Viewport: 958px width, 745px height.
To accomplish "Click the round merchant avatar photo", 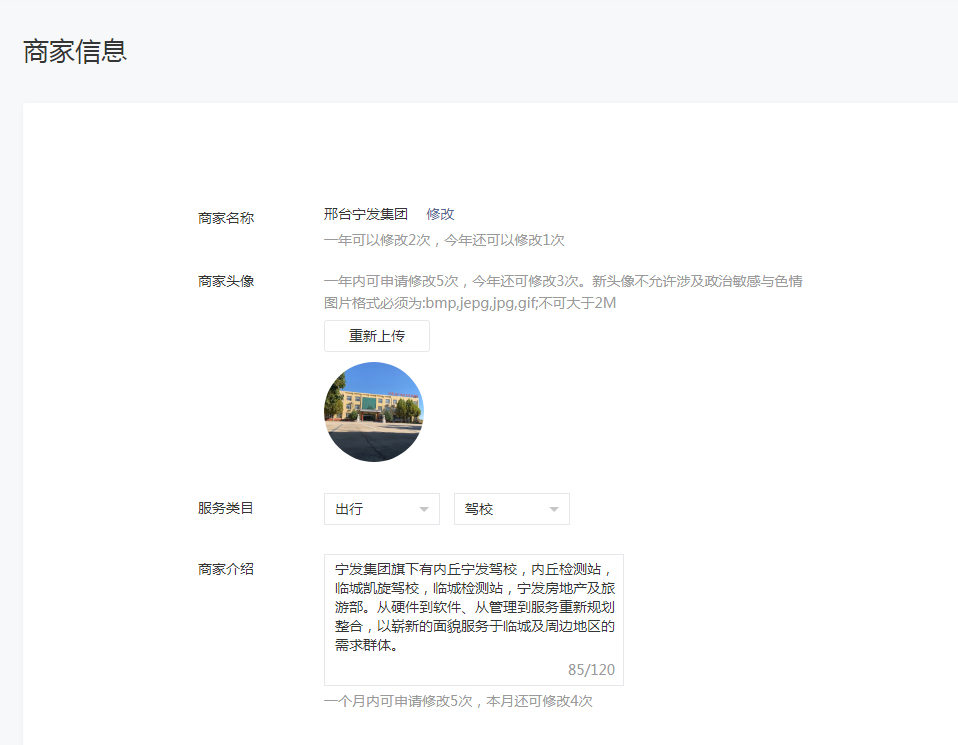I will (x=374, y=412).
